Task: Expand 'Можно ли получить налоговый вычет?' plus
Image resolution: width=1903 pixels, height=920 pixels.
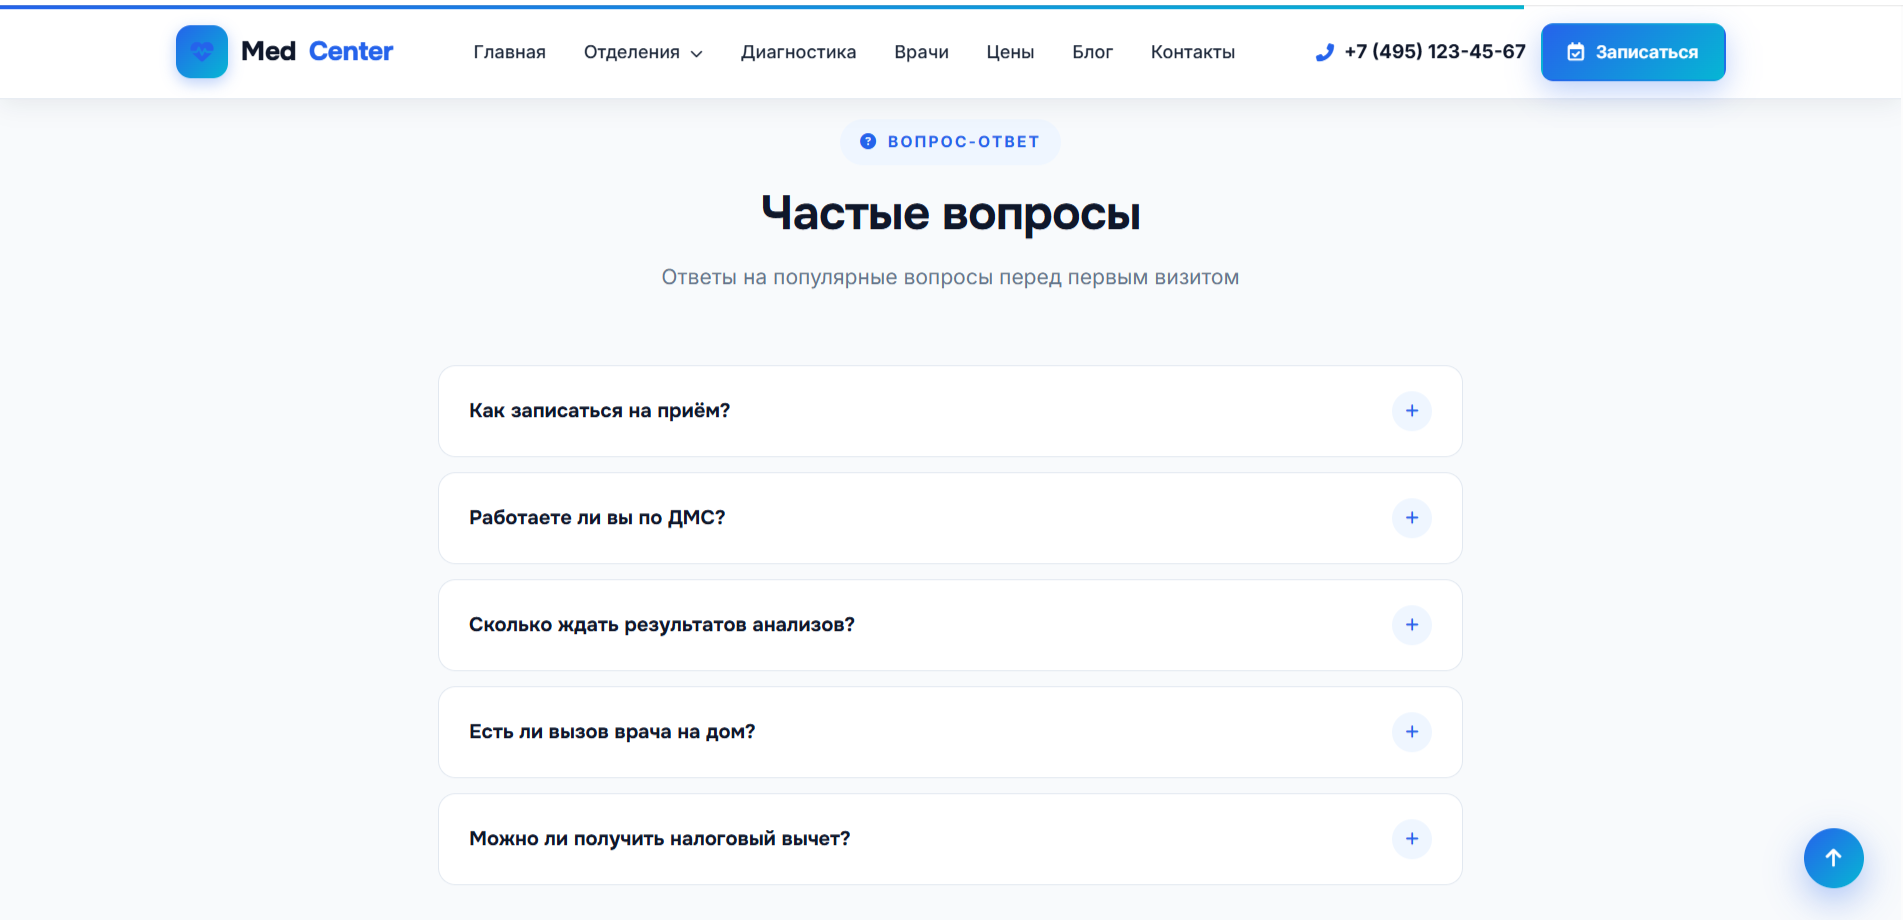Action: (1411, 839)
